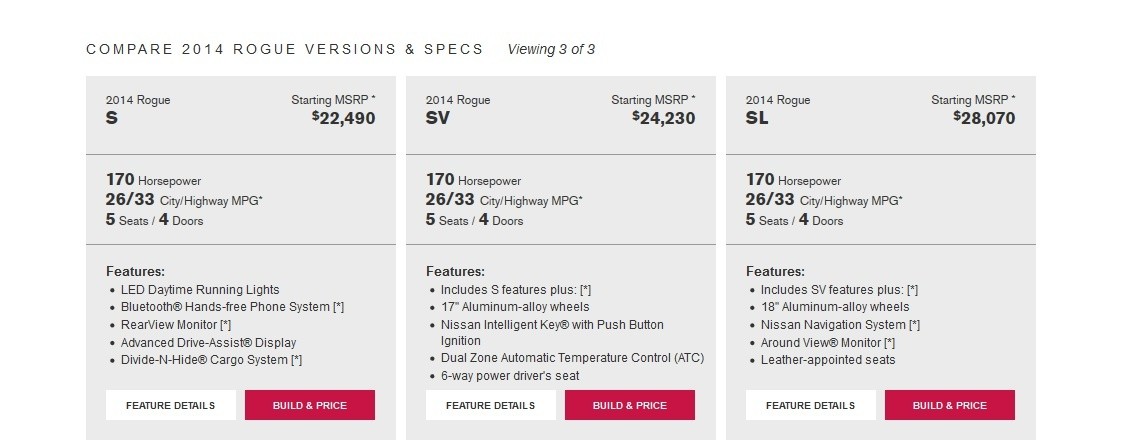The height and width of the screenshot is (441, 1135).
Task: Choose Build & Price for Rogue SL
Action: pos(950,406)
